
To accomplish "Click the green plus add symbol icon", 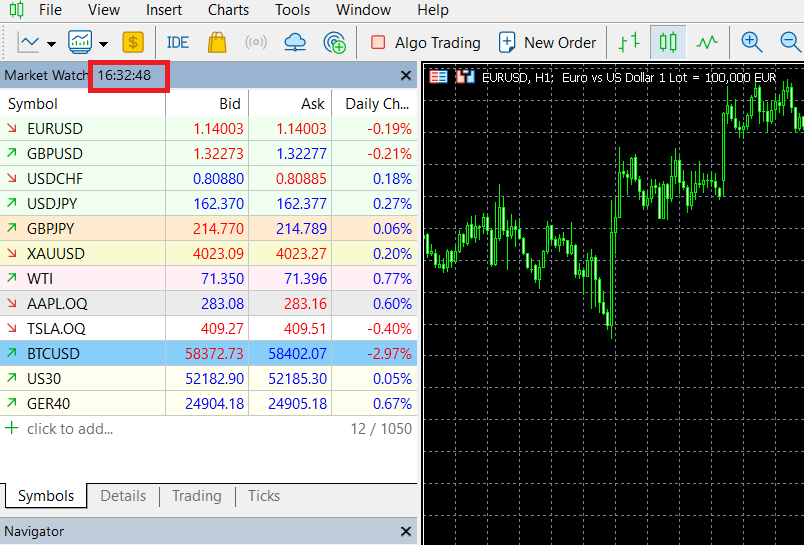I will point(11,428).
